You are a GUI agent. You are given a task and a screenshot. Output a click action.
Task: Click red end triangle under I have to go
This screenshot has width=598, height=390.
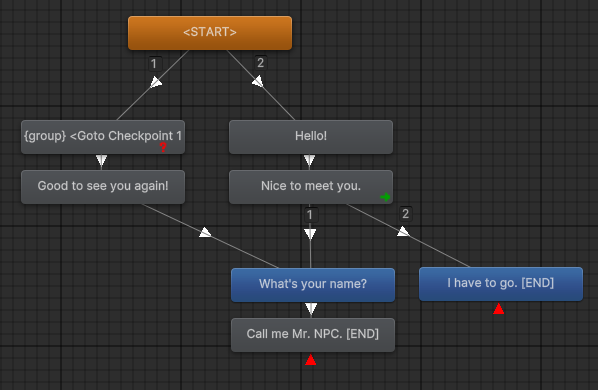tap(498, 308)
